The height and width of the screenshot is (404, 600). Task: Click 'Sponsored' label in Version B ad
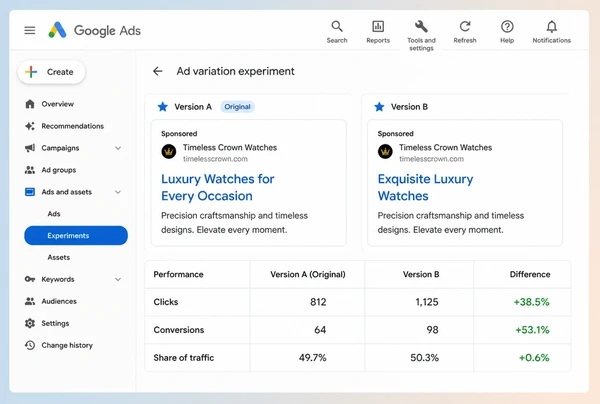[x=396, y=134]
